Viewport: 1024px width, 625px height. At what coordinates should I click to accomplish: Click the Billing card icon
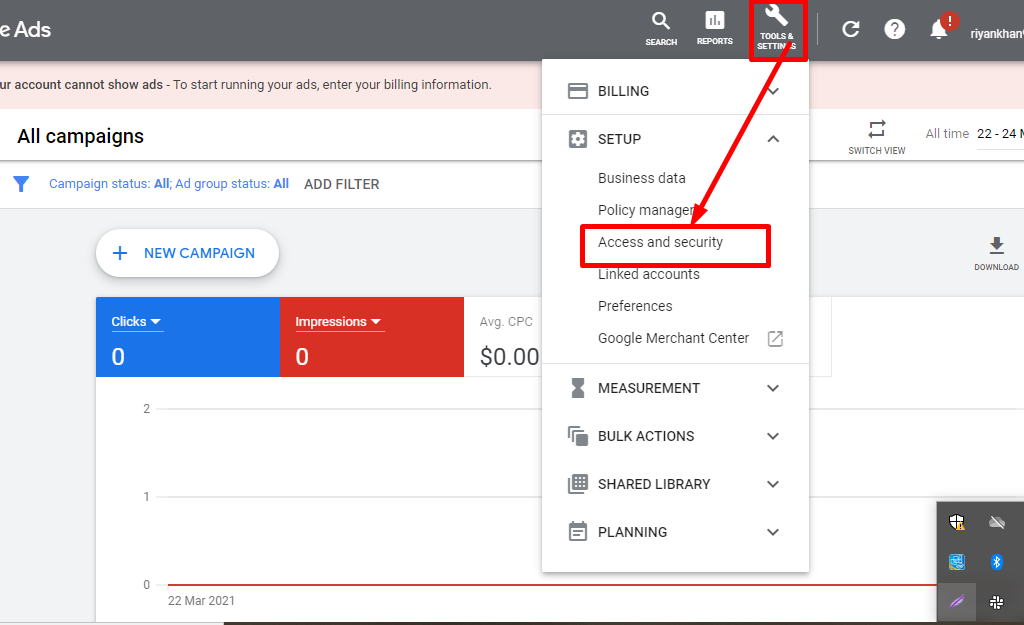(x=578, y=91)
